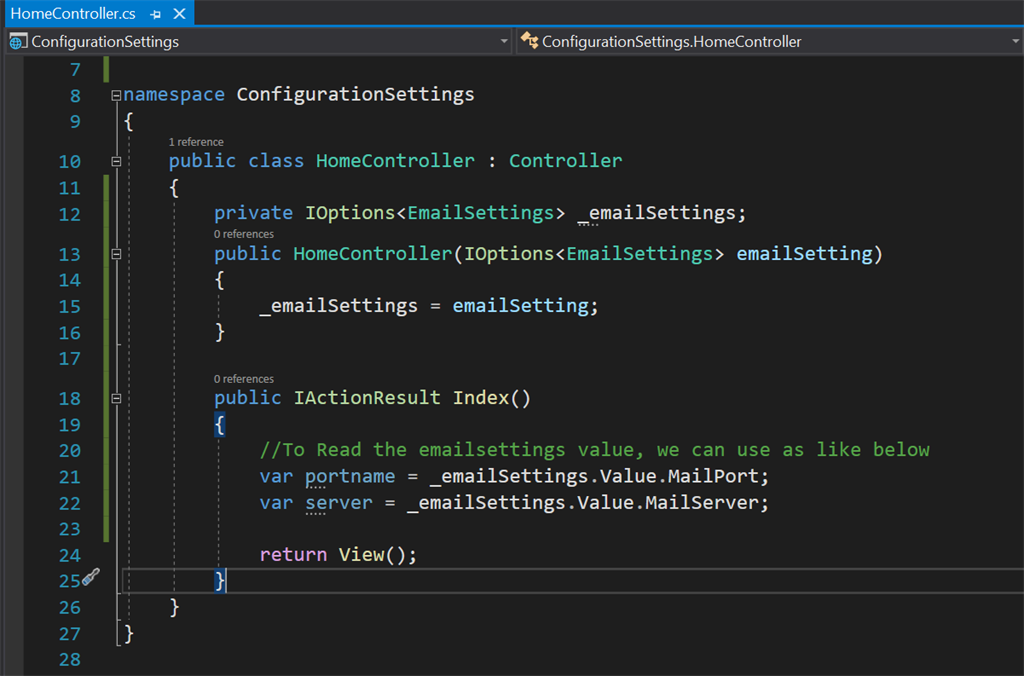Click 'Index()' method name
The height and width of the screenshot is (676, 1024).
coord(492,398)
